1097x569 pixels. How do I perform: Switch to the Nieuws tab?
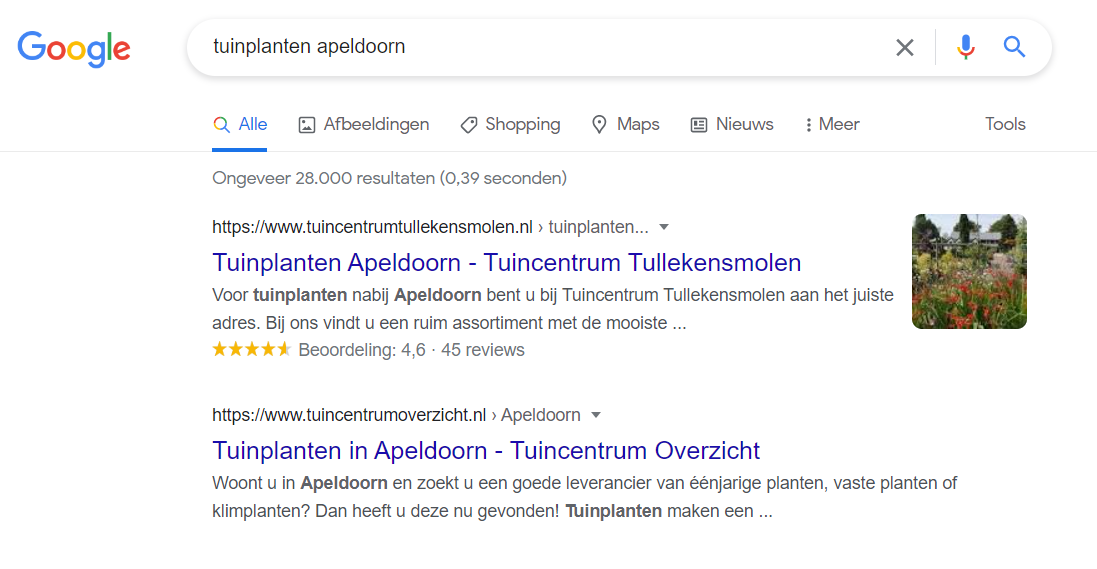732,124
